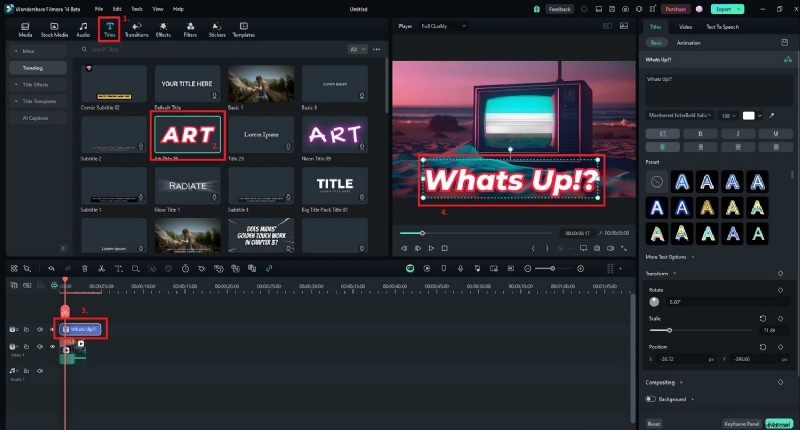Open the Stock Media library
The image size is (800, 430).
[x=53, y=28]
